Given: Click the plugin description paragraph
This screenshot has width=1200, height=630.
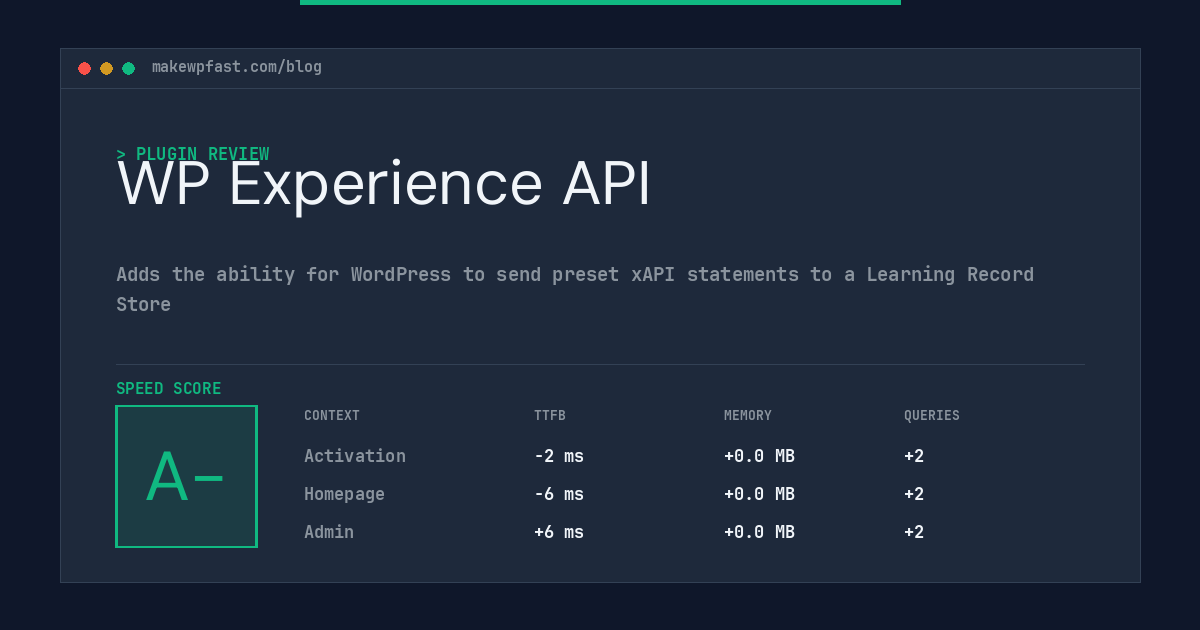Looking at the screenshot, I should pos(575,289).
